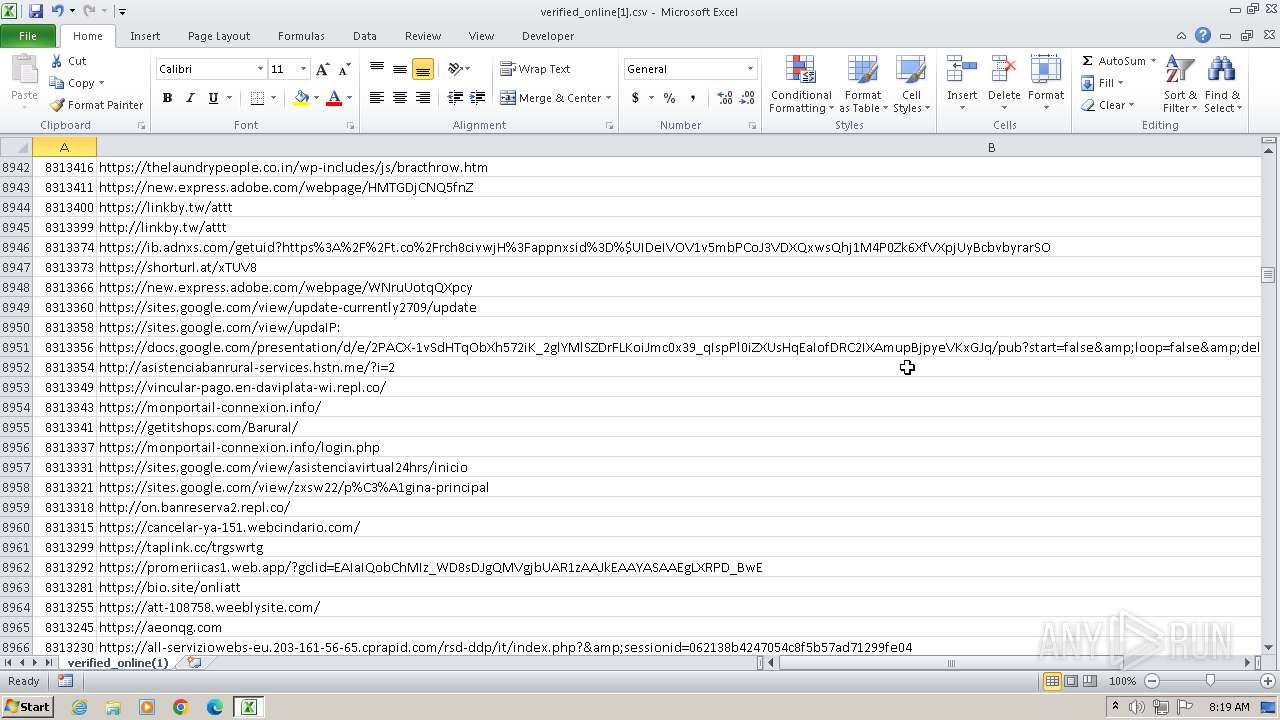Toggle Bottom Align for cells
This screenshot has height=720, width=1280.
(423, 69)
